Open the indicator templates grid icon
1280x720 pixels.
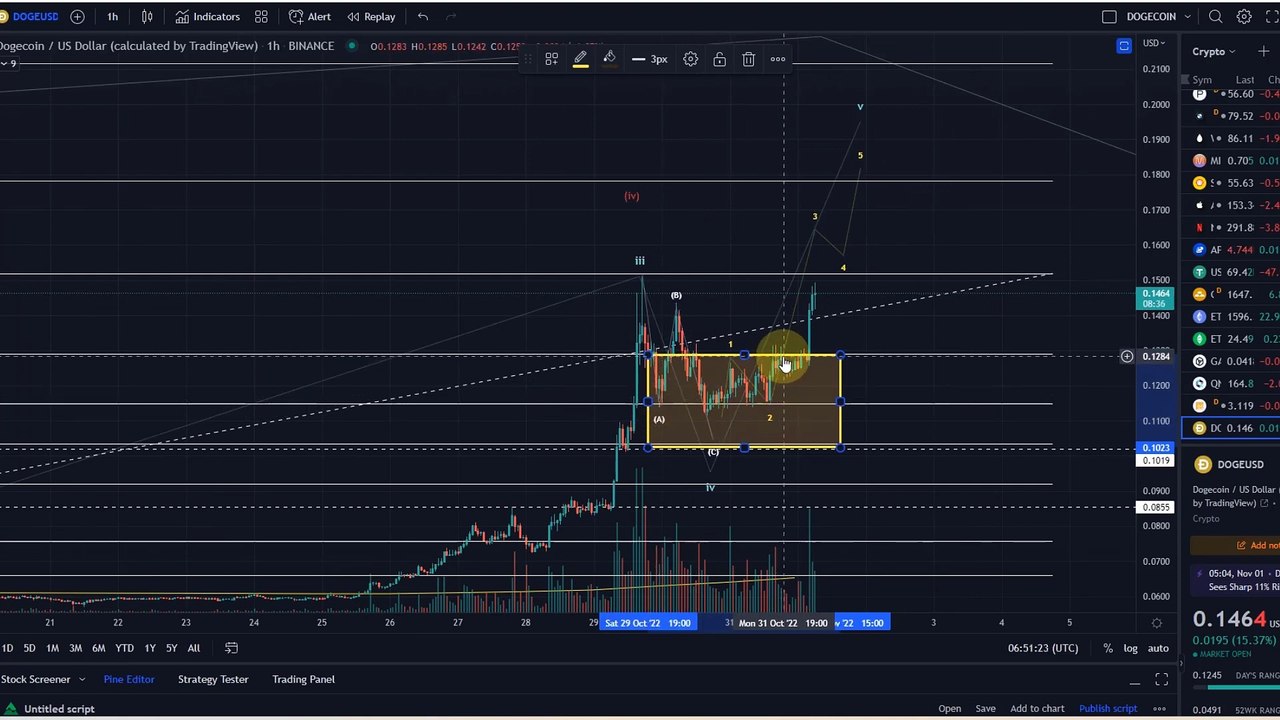pos(261,16)
